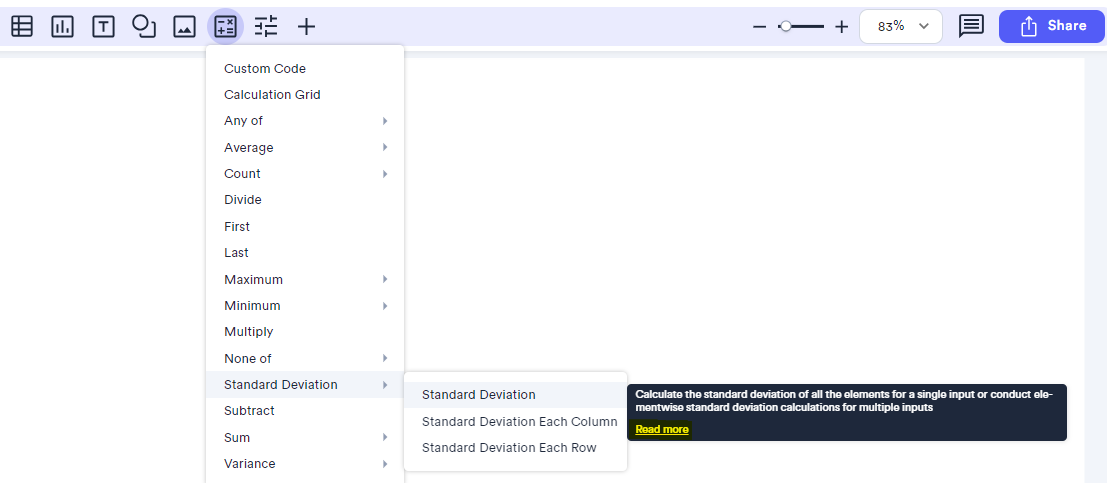Click the zoom in plus button
This screenshot has height=483, width=1107.
click(841, 27)
